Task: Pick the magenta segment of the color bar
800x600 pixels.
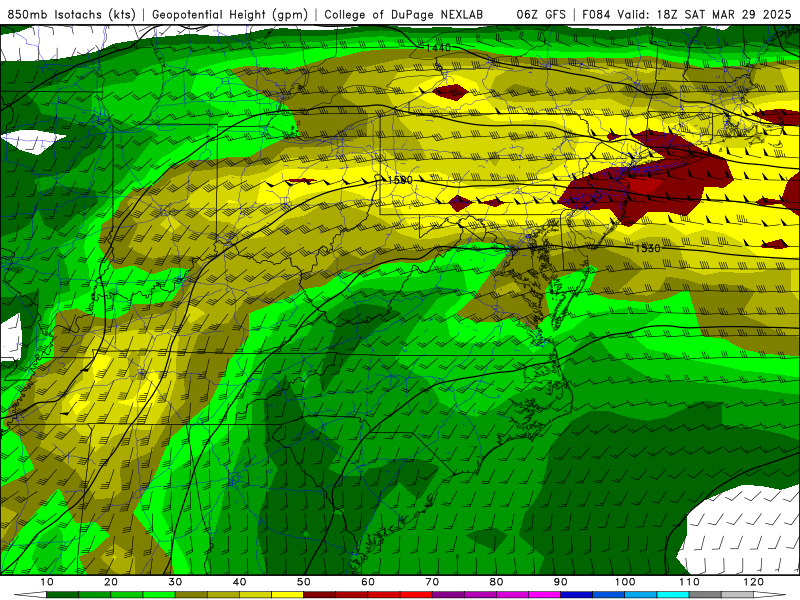Action: [544, 594]
